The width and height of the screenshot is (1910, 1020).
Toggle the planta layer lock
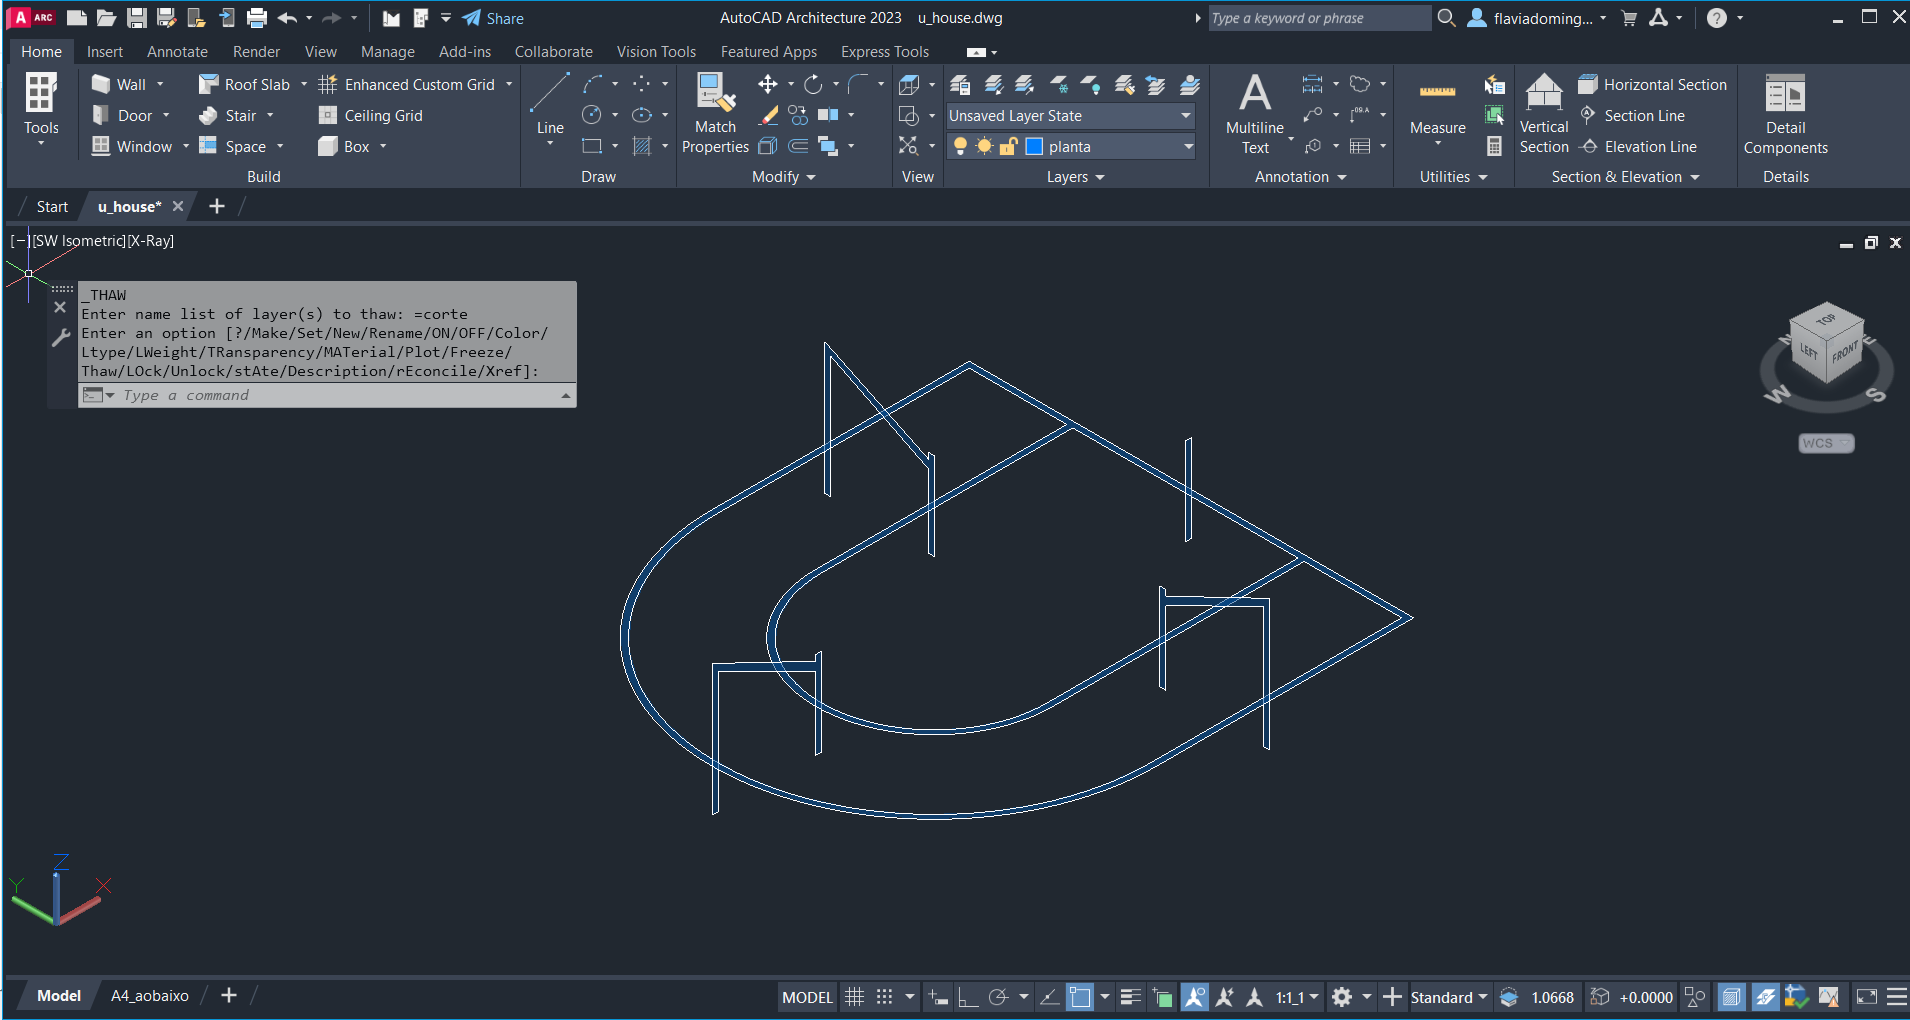[x=1009, y=147]
